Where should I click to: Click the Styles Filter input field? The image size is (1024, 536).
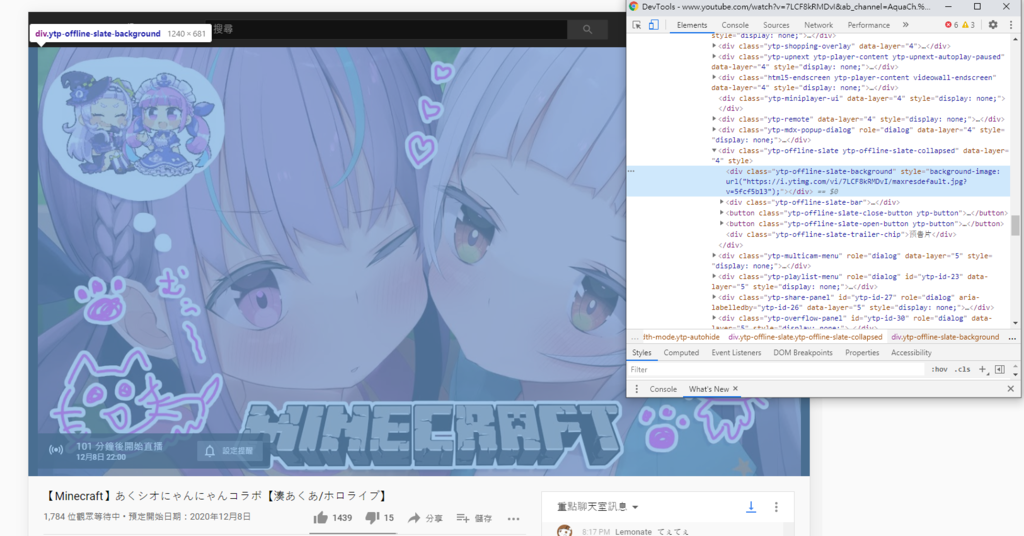(x=777, y=370)
